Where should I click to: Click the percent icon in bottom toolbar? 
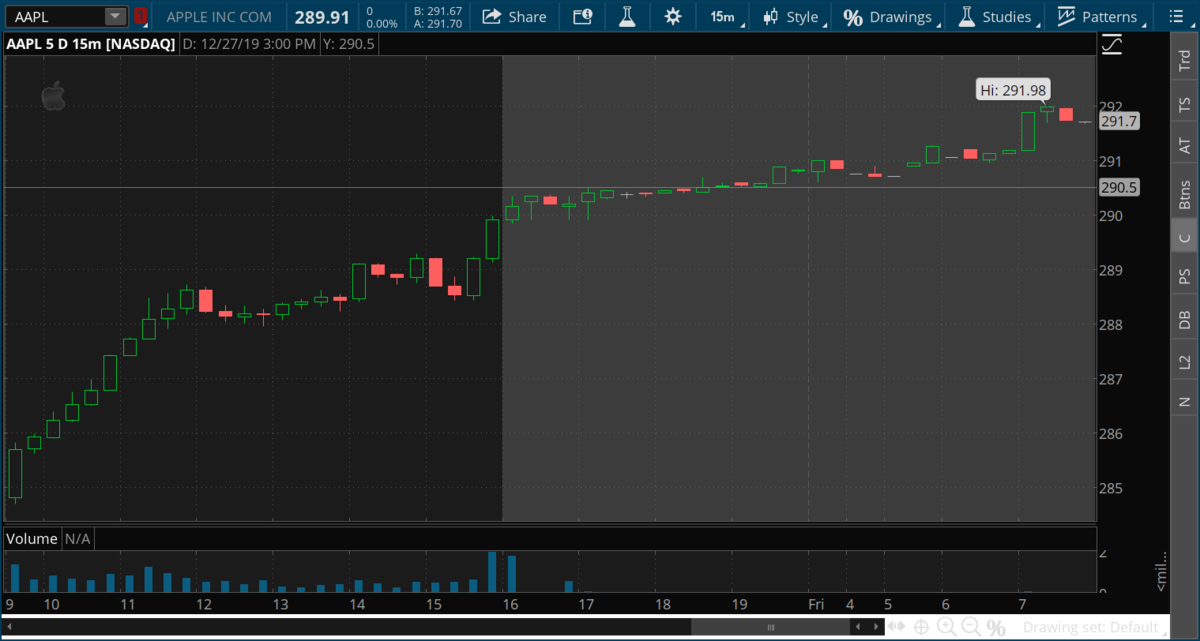click(x=996, y=627)
